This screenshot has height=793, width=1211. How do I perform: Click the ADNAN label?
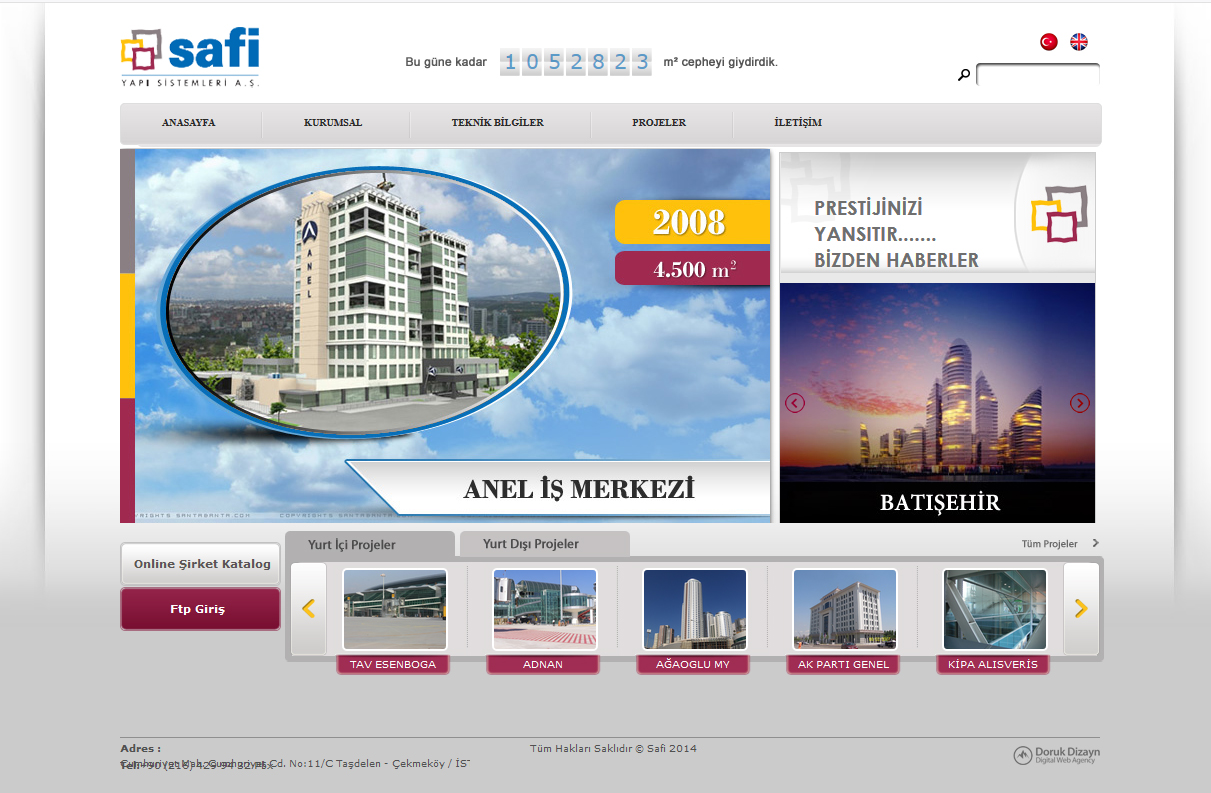[x=543, y=664]
